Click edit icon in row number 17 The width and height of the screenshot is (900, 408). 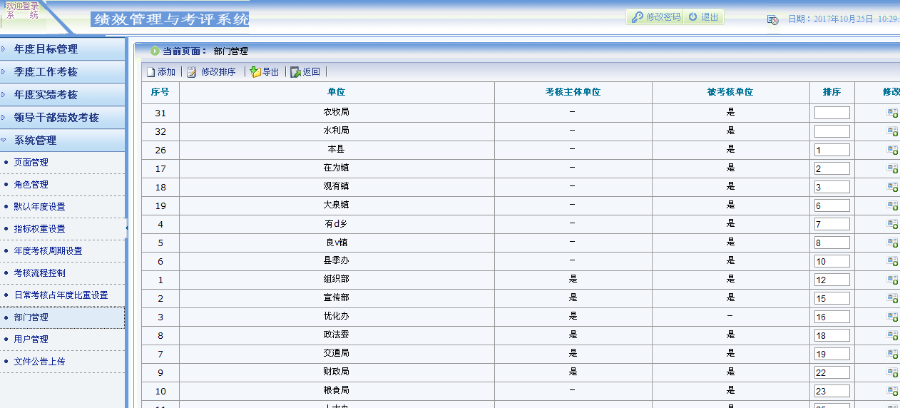(892, 168)
